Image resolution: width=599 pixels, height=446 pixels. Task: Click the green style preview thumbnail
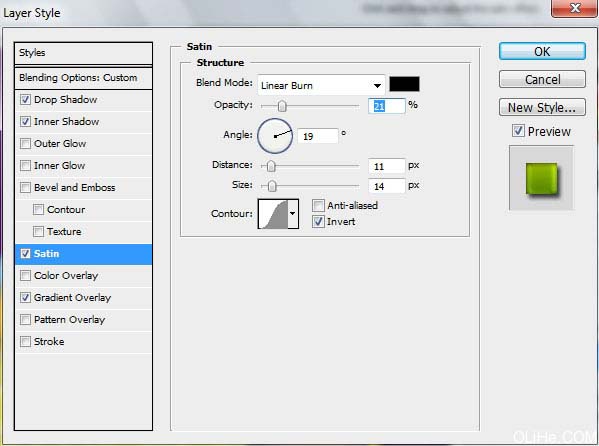click(x=541, y=178)
